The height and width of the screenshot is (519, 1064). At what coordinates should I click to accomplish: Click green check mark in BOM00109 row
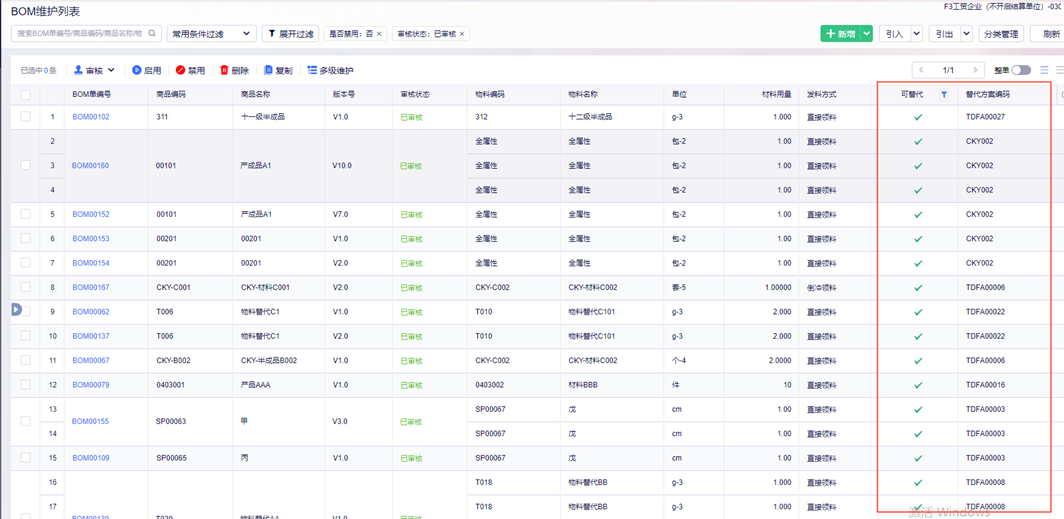click(x=918, y=458)
